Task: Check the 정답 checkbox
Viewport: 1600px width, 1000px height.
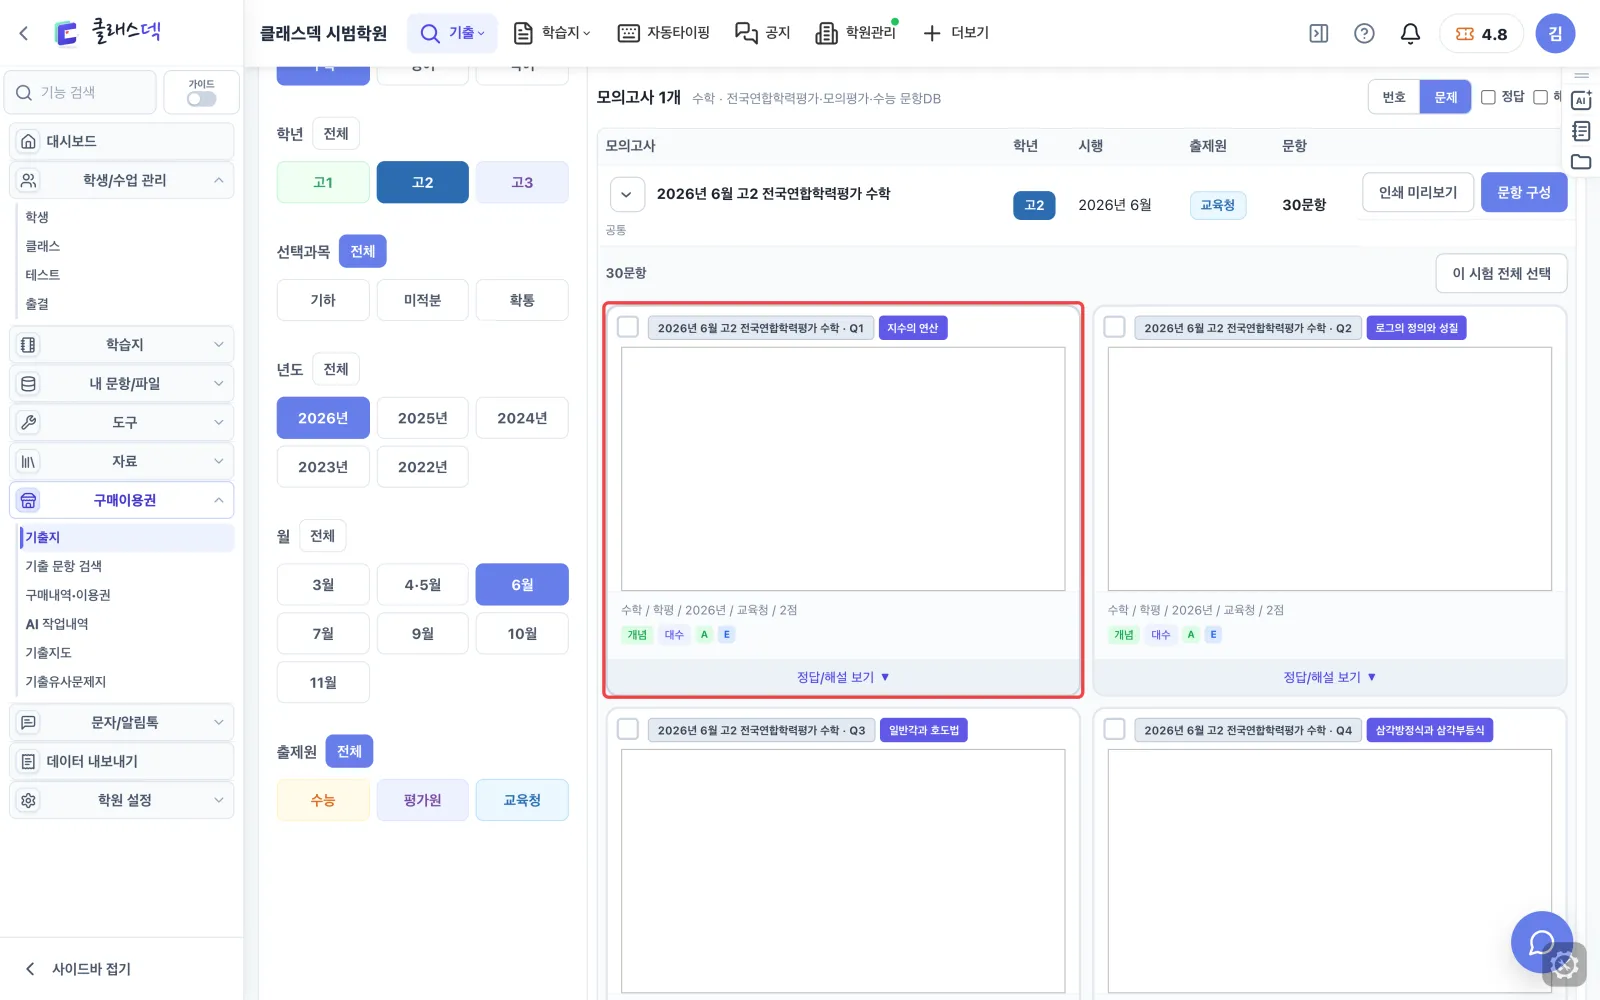Action: coord(1488,97)
